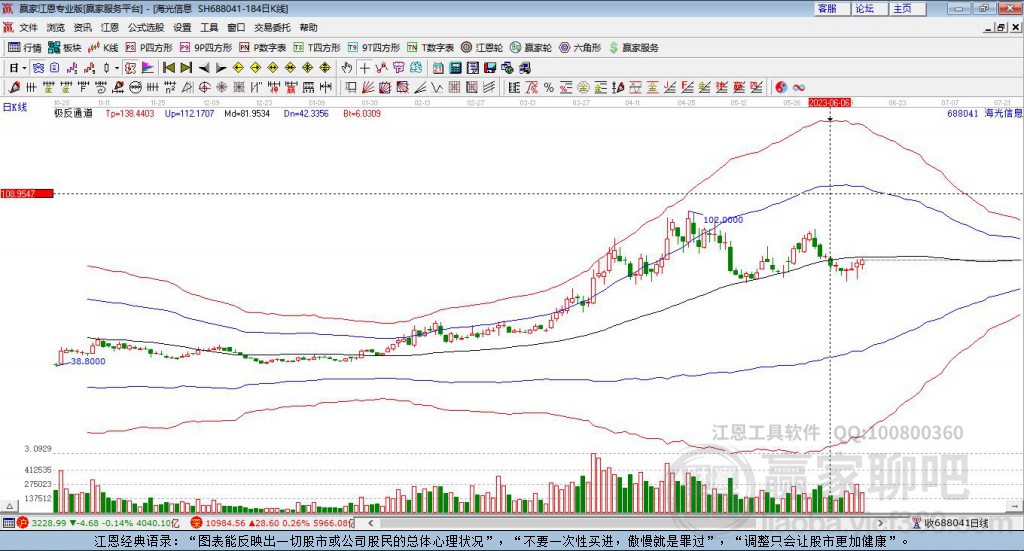1024x551 pixels.
Task: Click the 688041 海光信息 stock label
Action: click(x=985, y=114)
